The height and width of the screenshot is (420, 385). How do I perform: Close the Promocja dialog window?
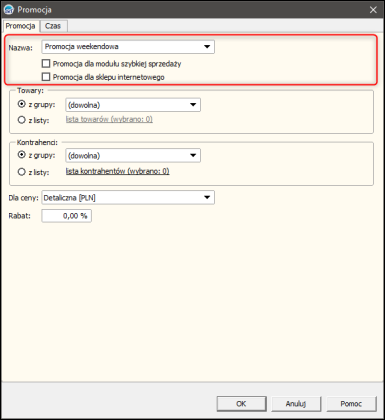pyautogui.click(x=373, y=10)
